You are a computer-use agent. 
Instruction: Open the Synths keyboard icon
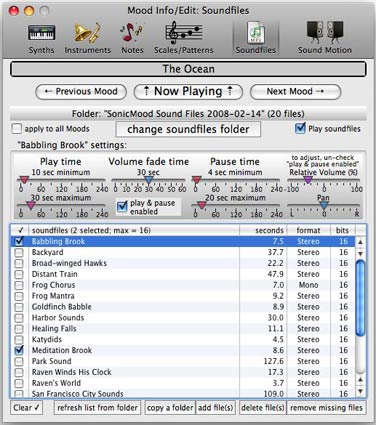click(x=42, y=32)
